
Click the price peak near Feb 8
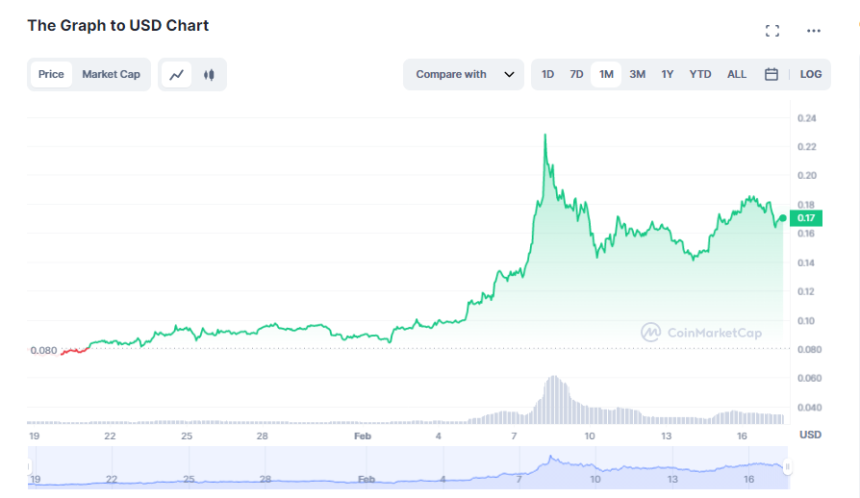545,134
